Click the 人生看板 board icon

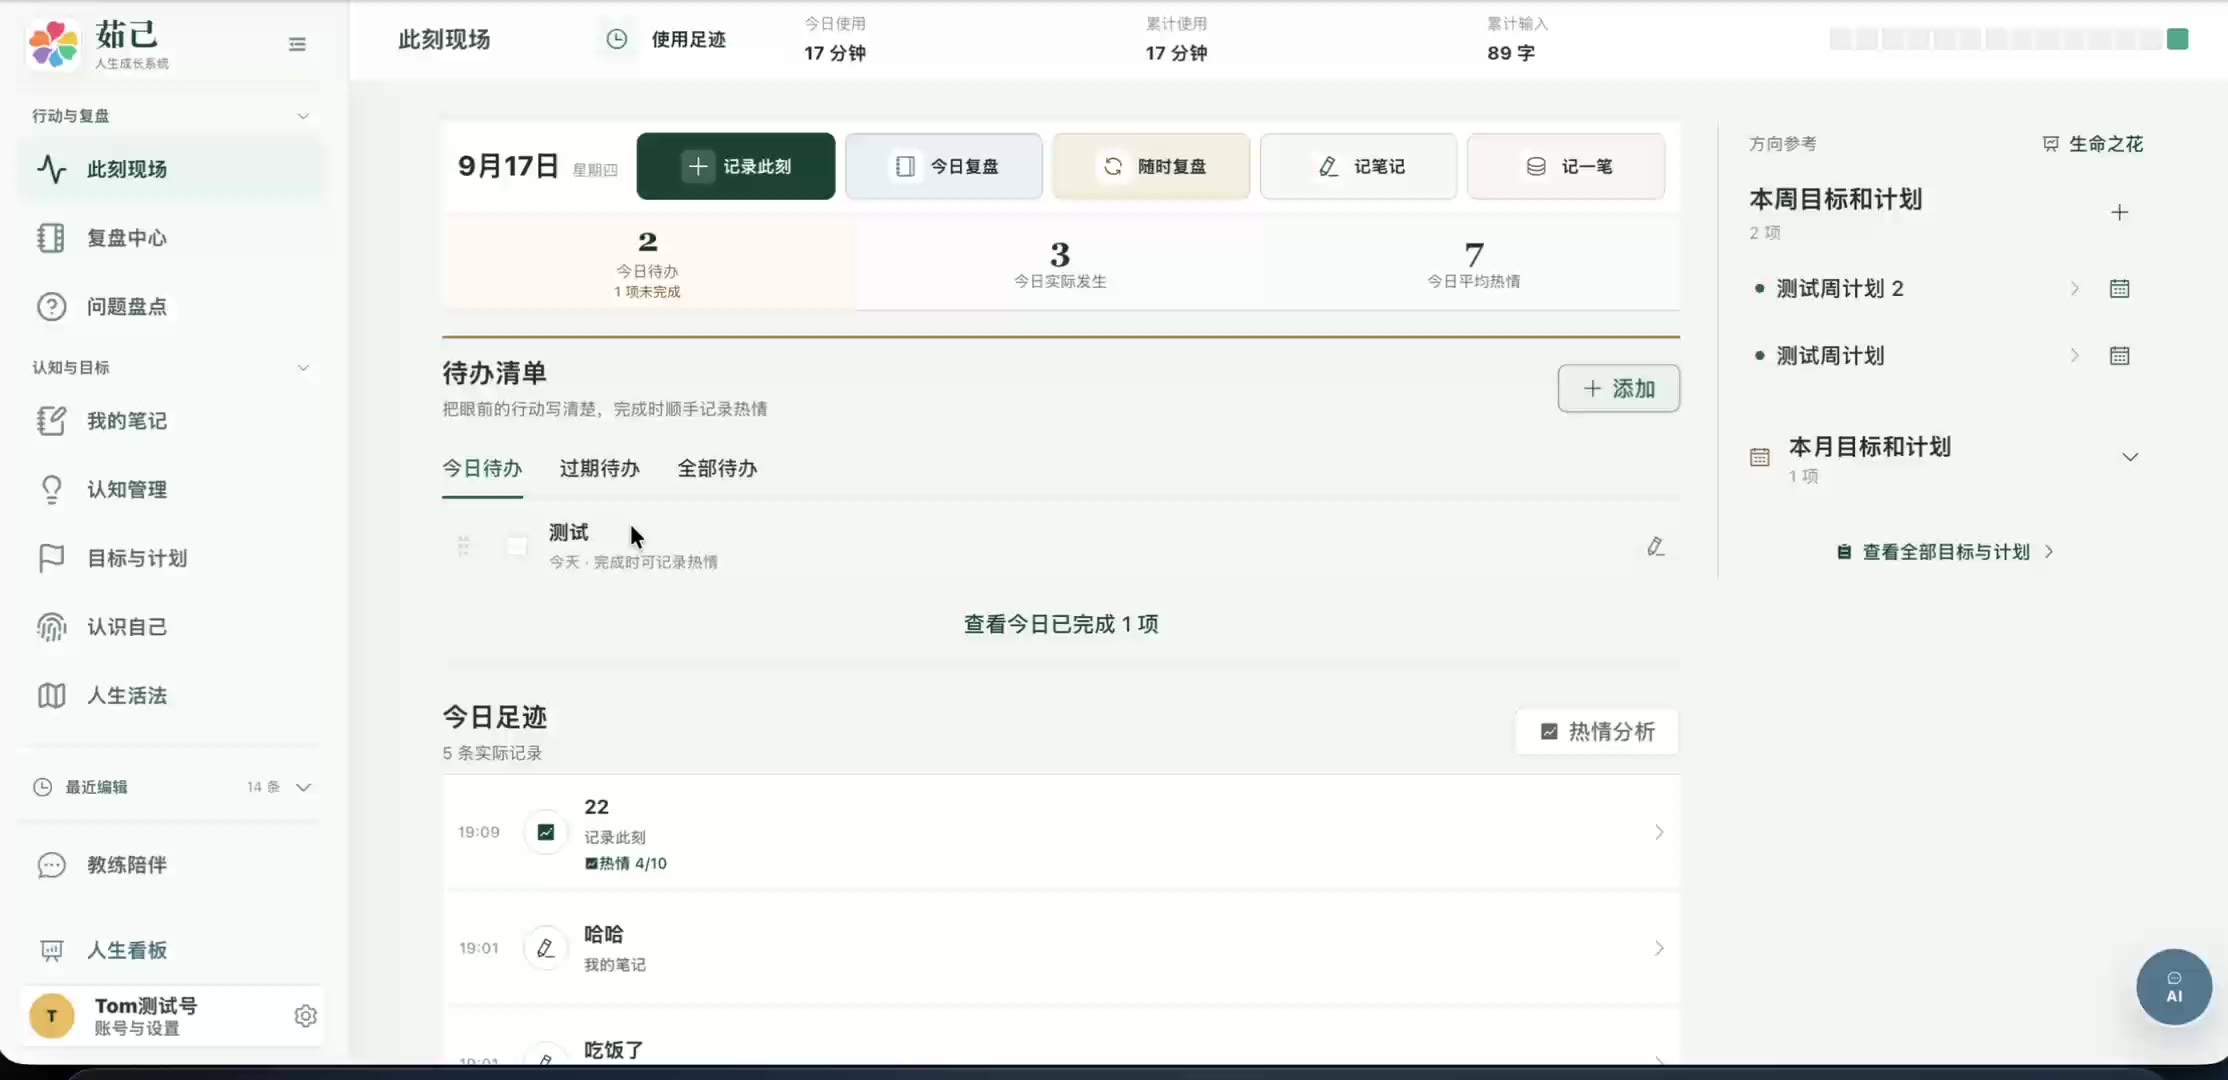[x=51, y=950]
